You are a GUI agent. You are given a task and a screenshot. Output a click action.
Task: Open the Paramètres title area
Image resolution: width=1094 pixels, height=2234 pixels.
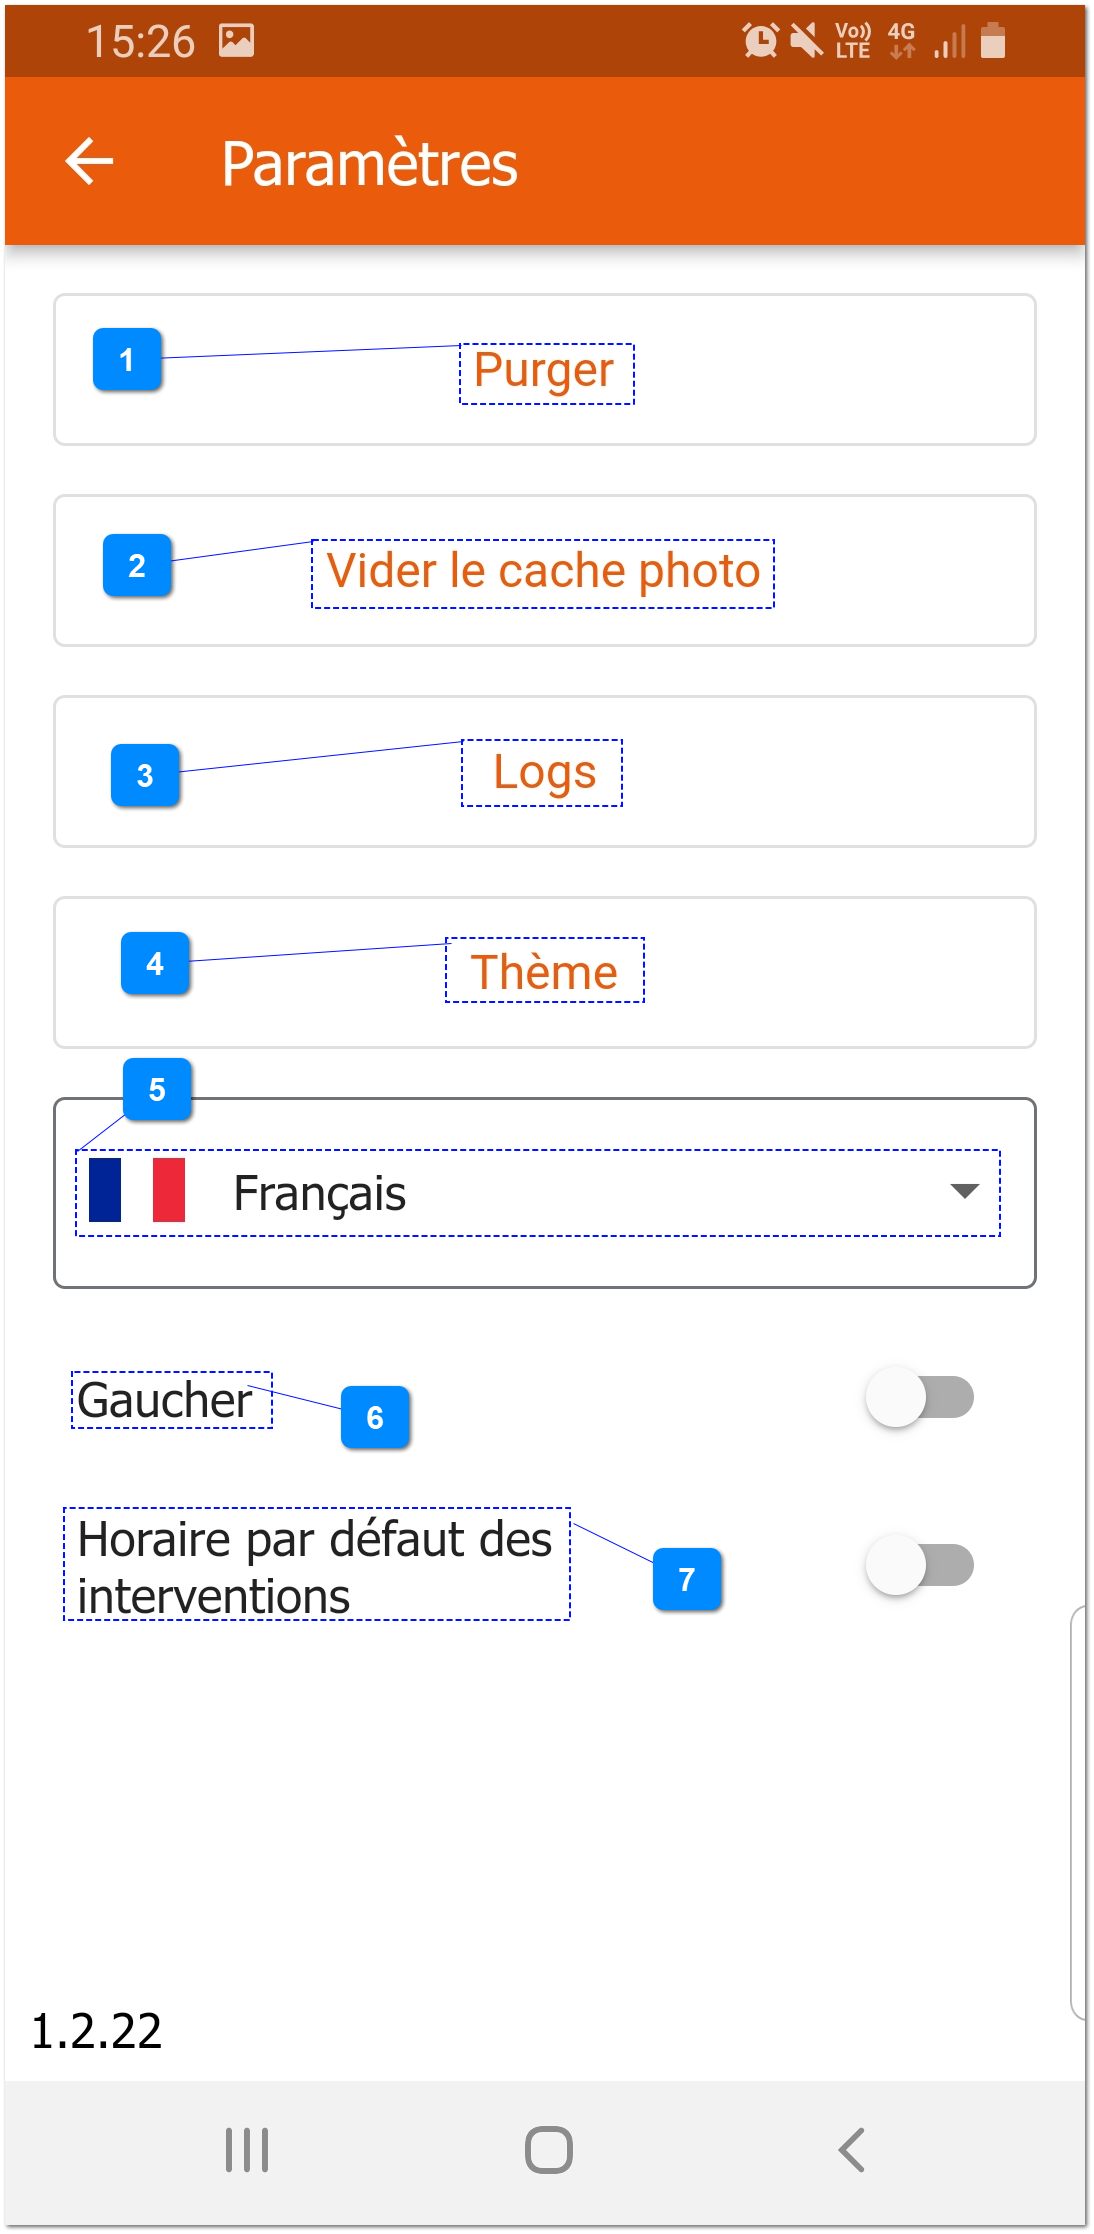[370, 163]
